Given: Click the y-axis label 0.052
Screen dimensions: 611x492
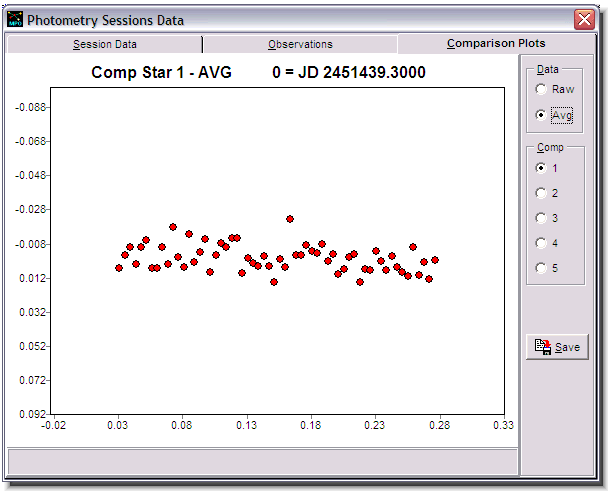Looking at the screenshot, I should coord(33,346).
